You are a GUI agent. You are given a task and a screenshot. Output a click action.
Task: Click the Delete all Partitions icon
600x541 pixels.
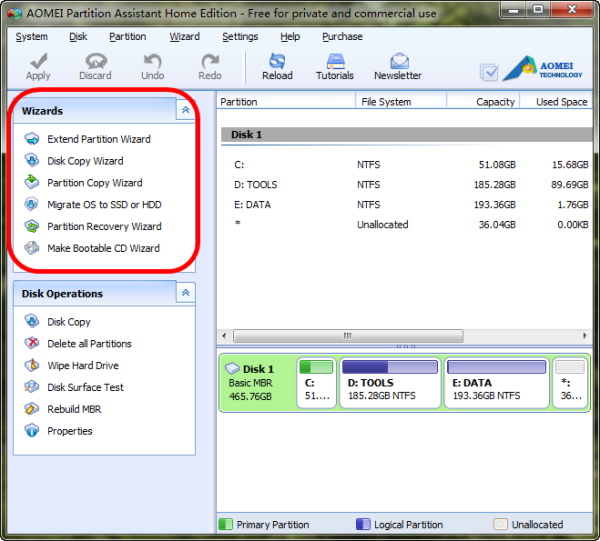[32, 343]
